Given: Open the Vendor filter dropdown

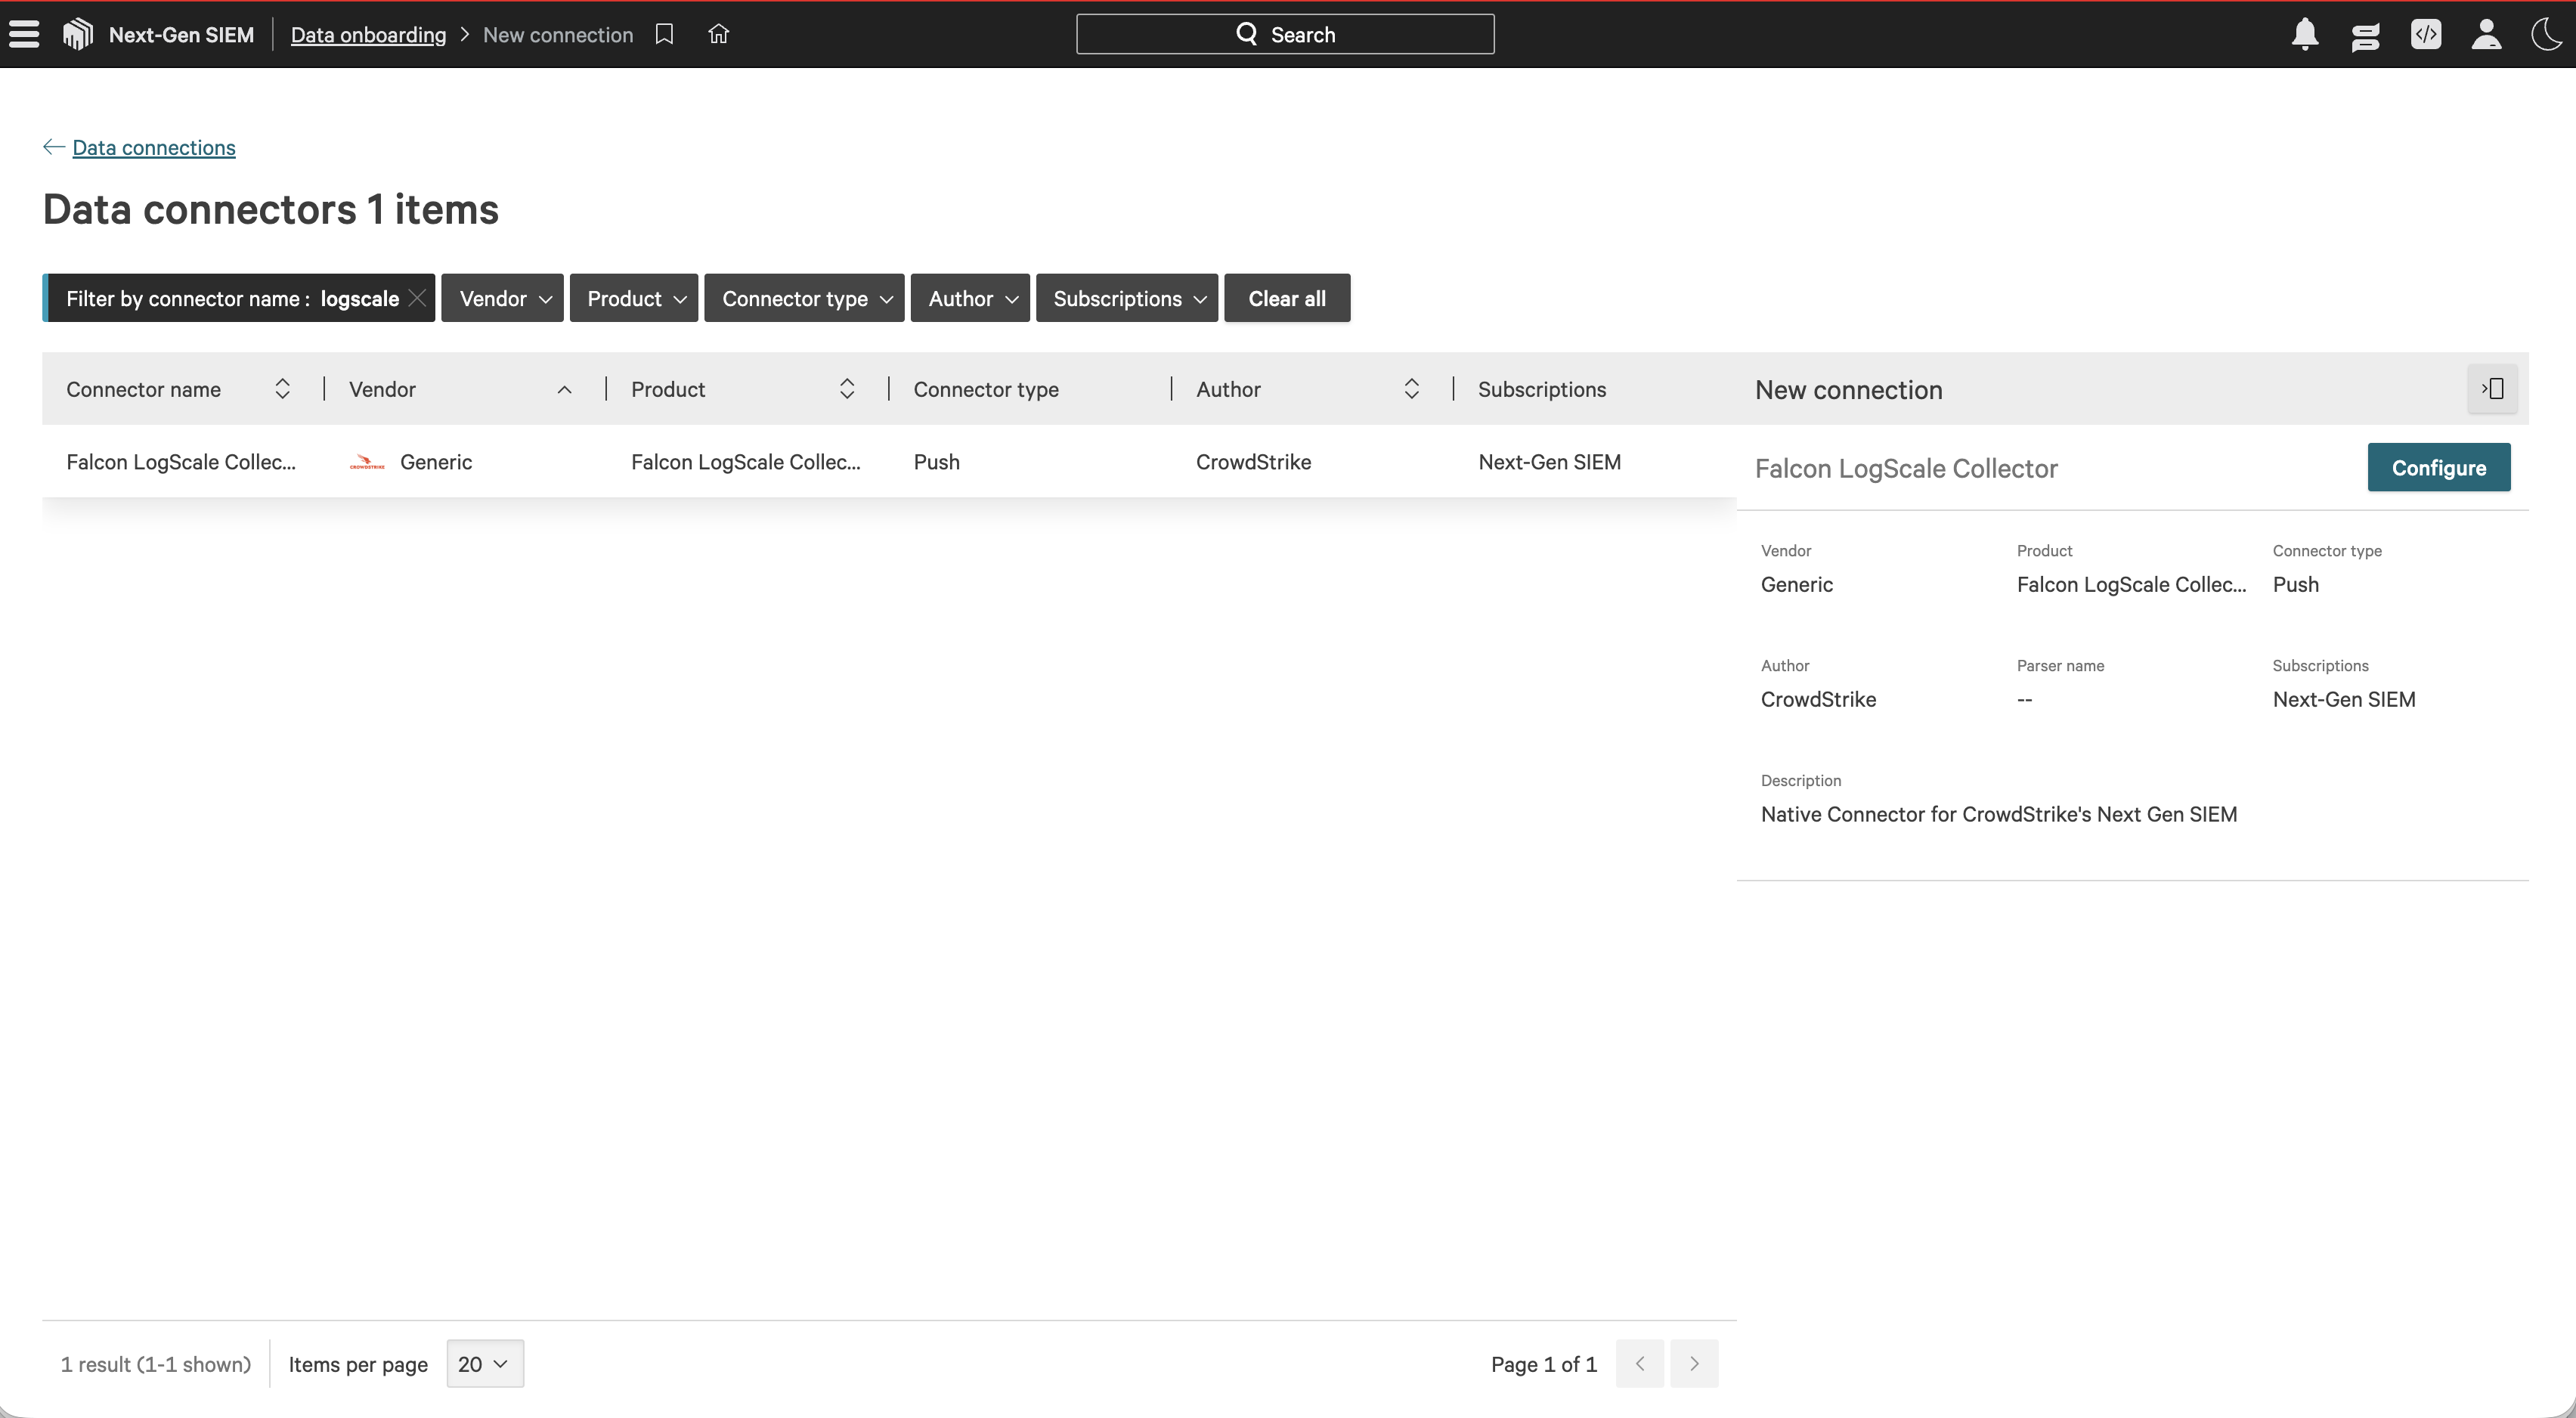Looking at the screenshot, I should (503, 298).
